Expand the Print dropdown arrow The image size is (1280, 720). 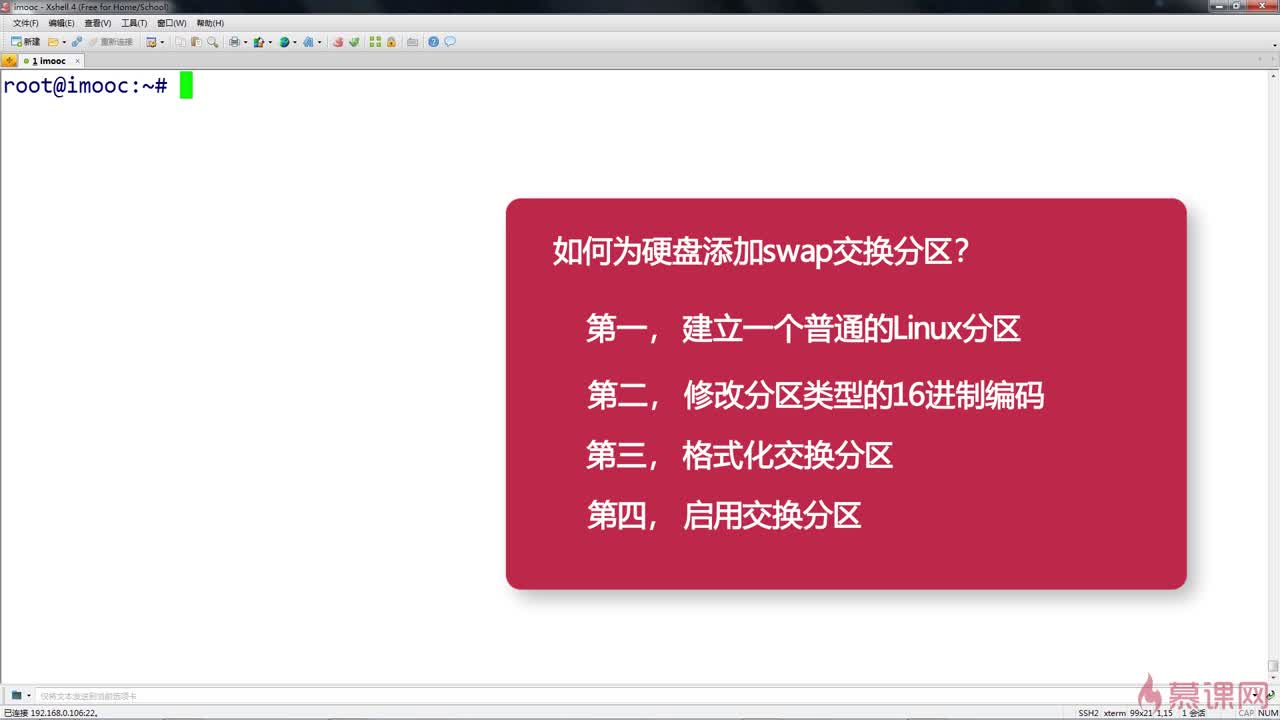point(245,42)
